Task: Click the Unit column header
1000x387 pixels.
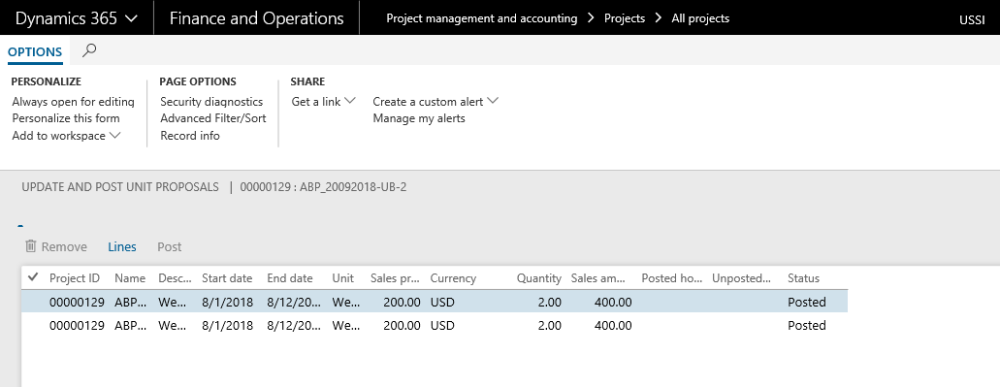Action: (343, 278)
